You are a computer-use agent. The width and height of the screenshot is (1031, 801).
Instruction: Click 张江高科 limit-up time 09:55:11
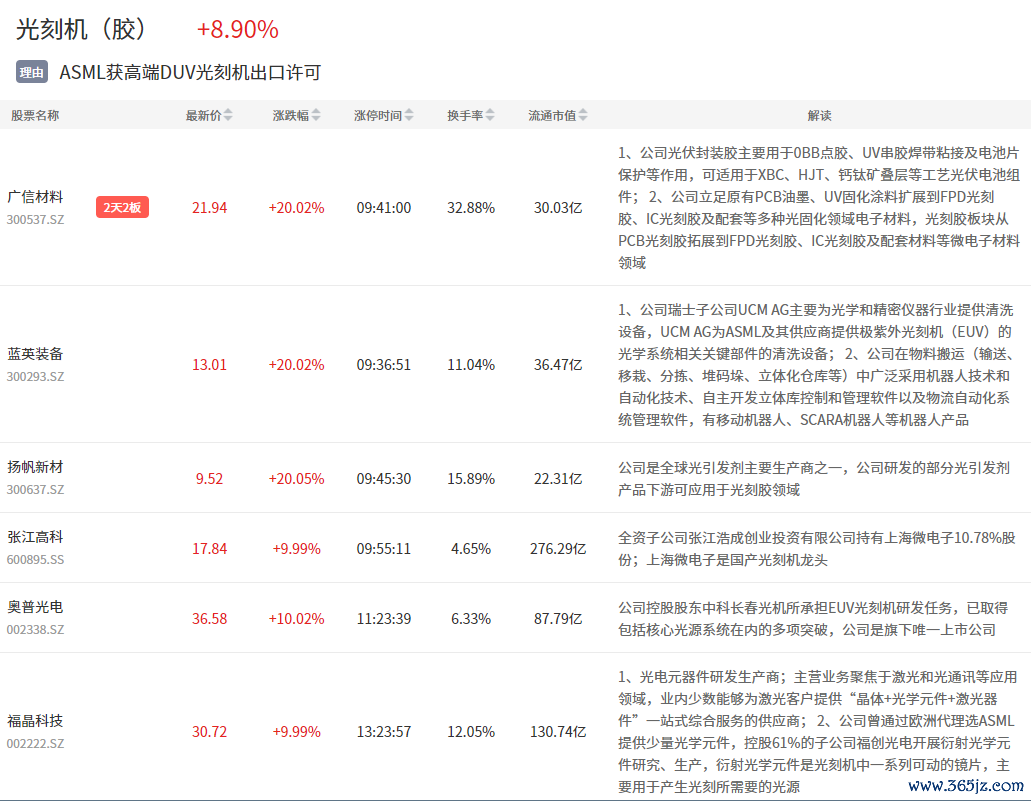[384, 548]
